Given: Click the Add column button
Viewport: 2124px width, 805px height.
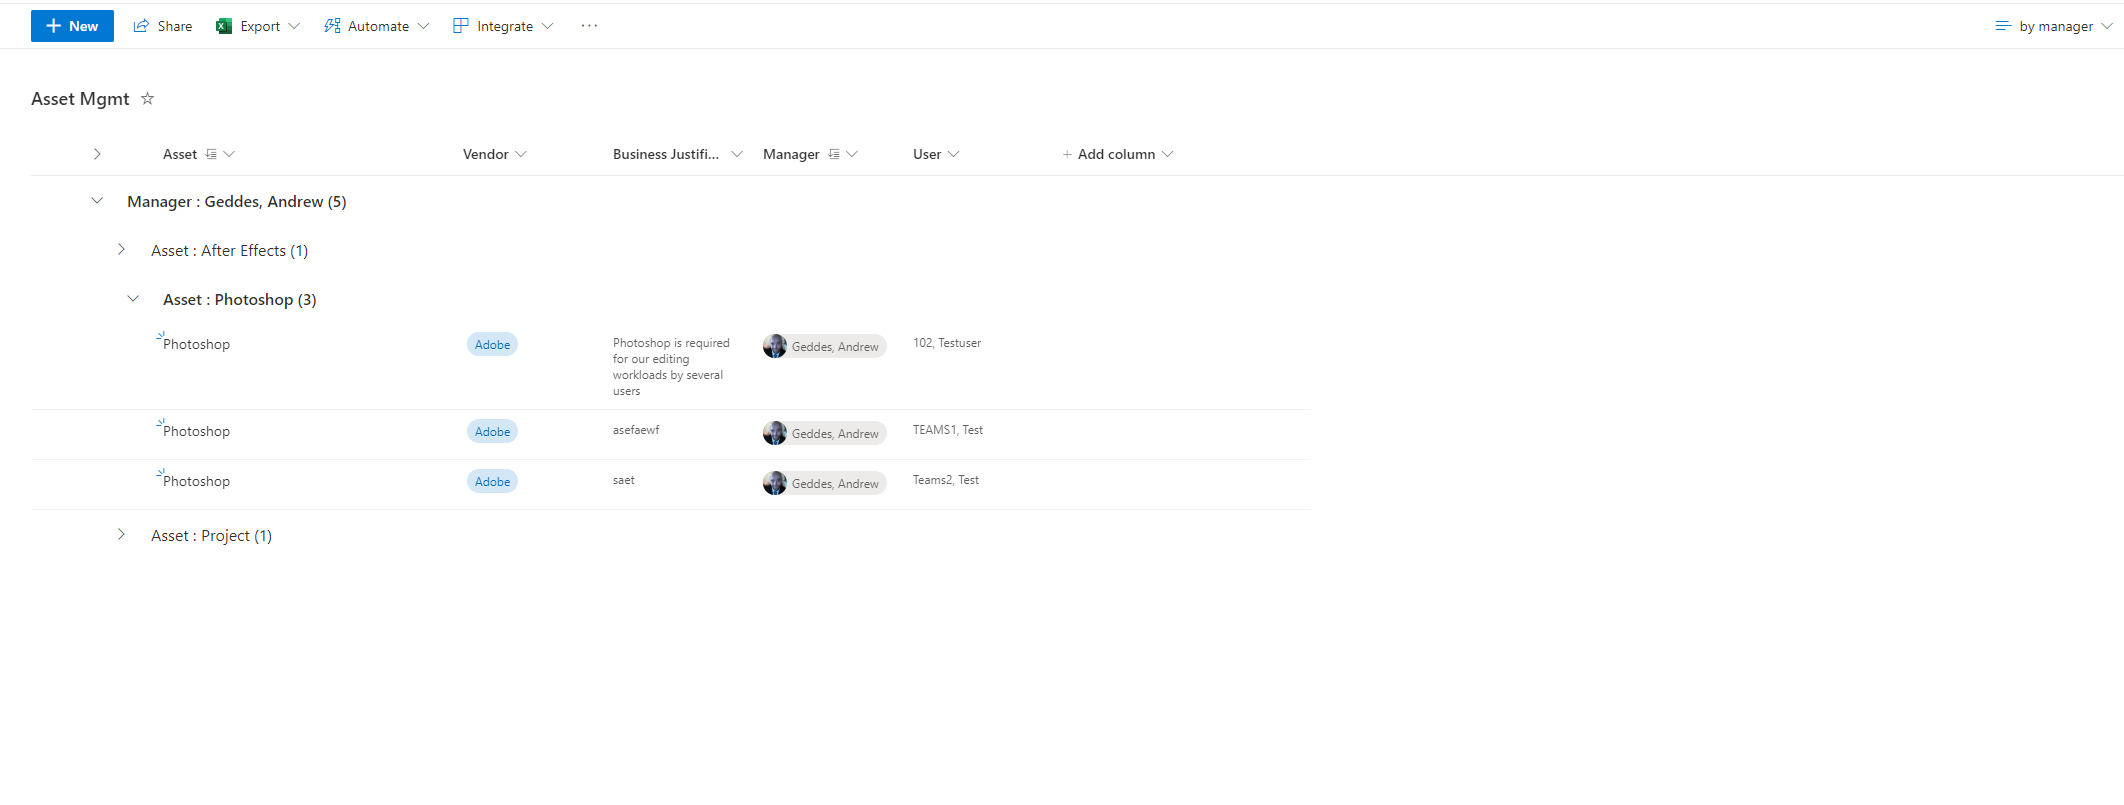Looking at the screenshot, I should (x=1117, y=154).
